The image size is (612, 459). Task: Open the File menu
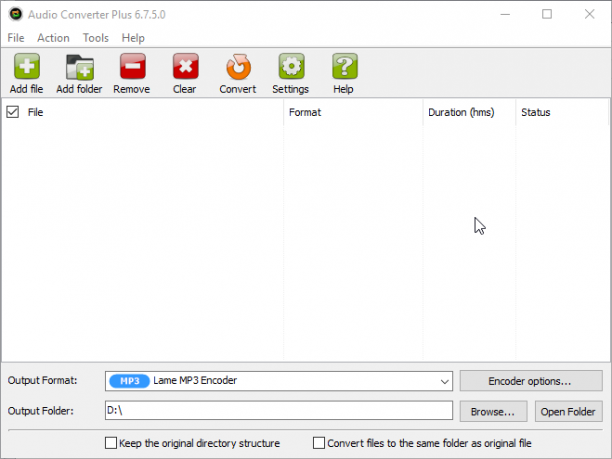point(16,38)
